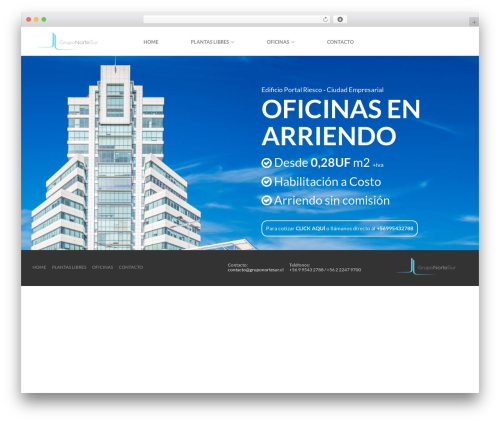Click the Teléfonos phone numbers in footer

point(325,270)
